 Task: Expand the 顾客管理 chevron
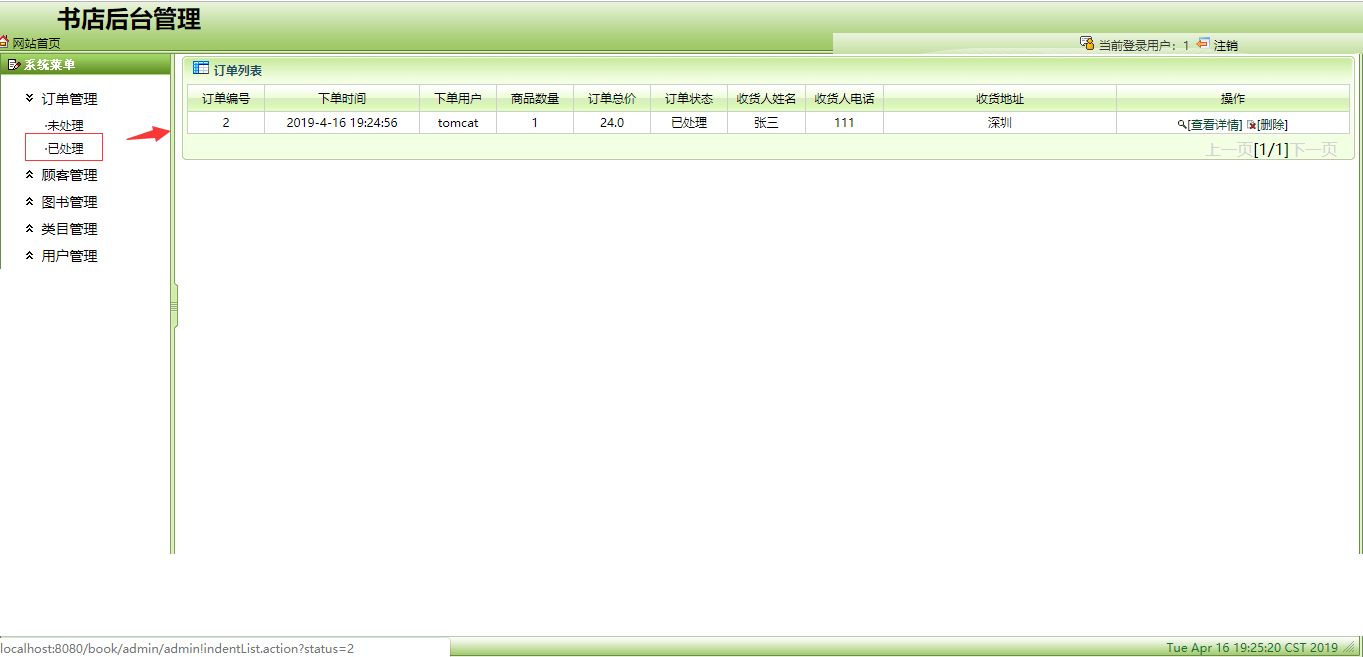click(x=30, y=174)
